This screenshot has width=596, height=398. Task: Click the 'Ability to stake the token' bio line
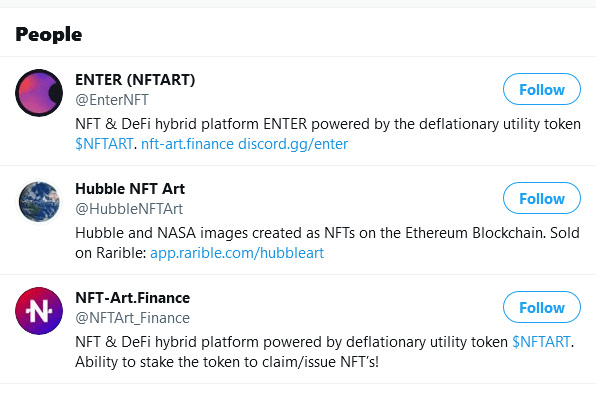click(227, 362)
